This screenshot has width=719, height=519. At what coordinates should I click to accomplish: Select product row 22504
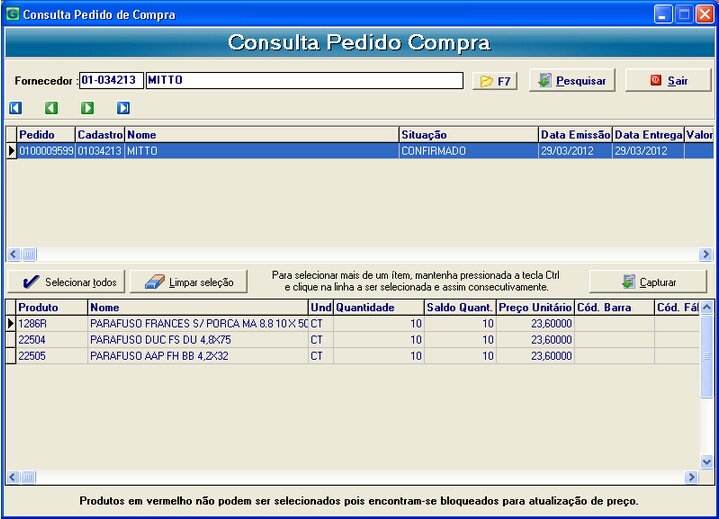tap(353, 340)
